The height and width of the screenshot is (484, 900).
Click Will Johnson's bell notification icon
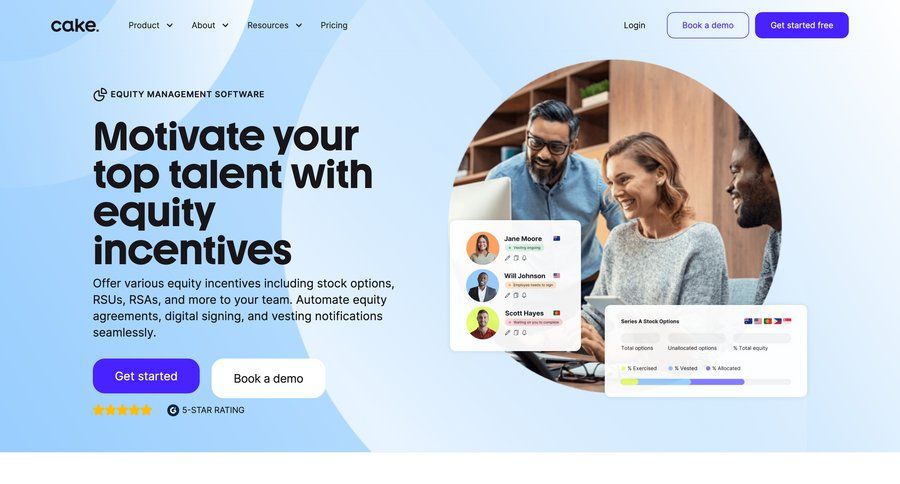tap(524, 296)
